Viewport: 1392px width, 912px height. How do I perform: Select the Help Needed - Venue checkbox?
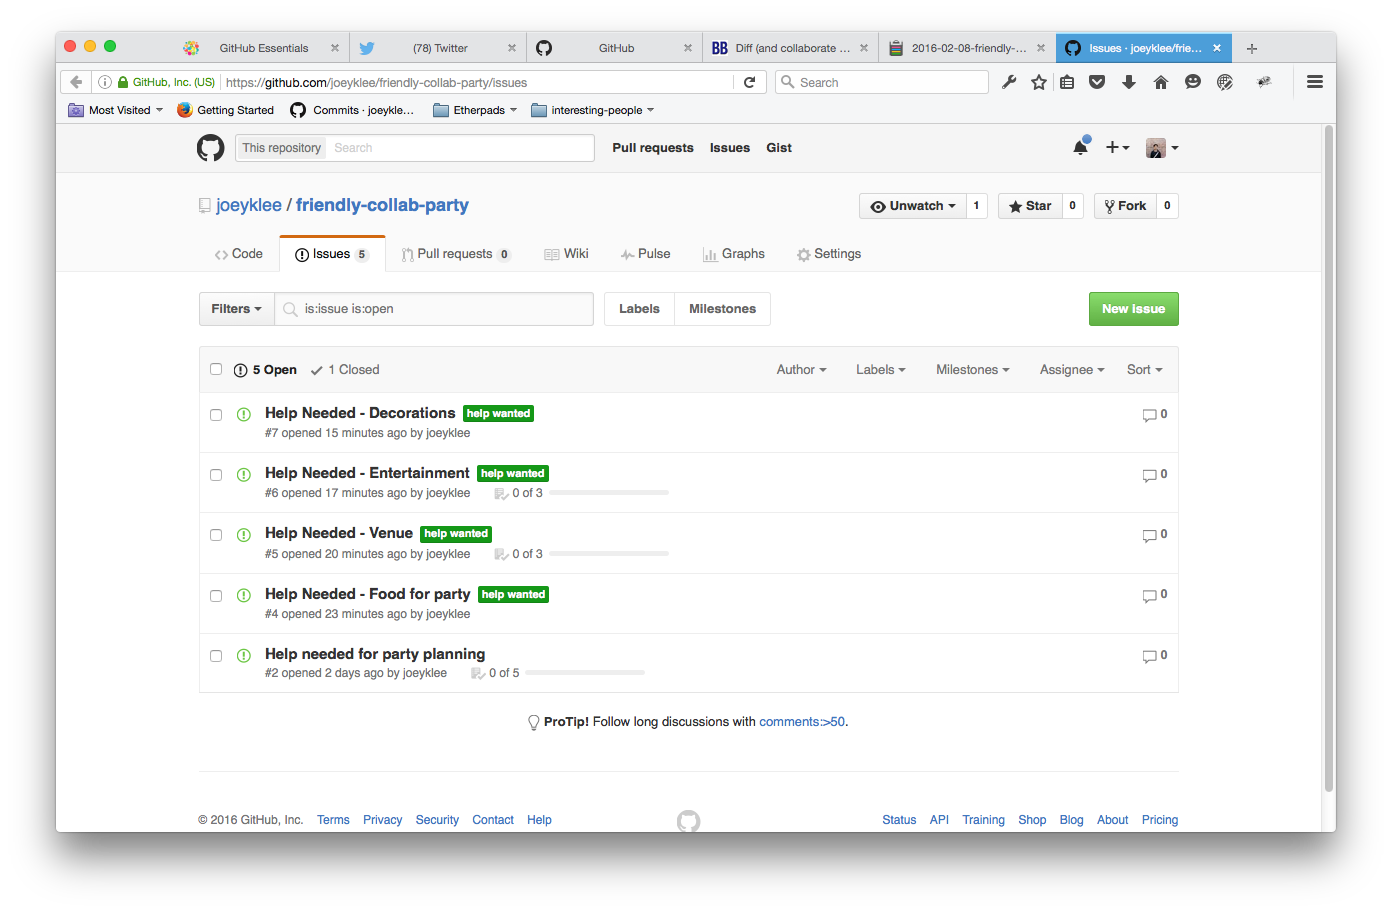216,535
